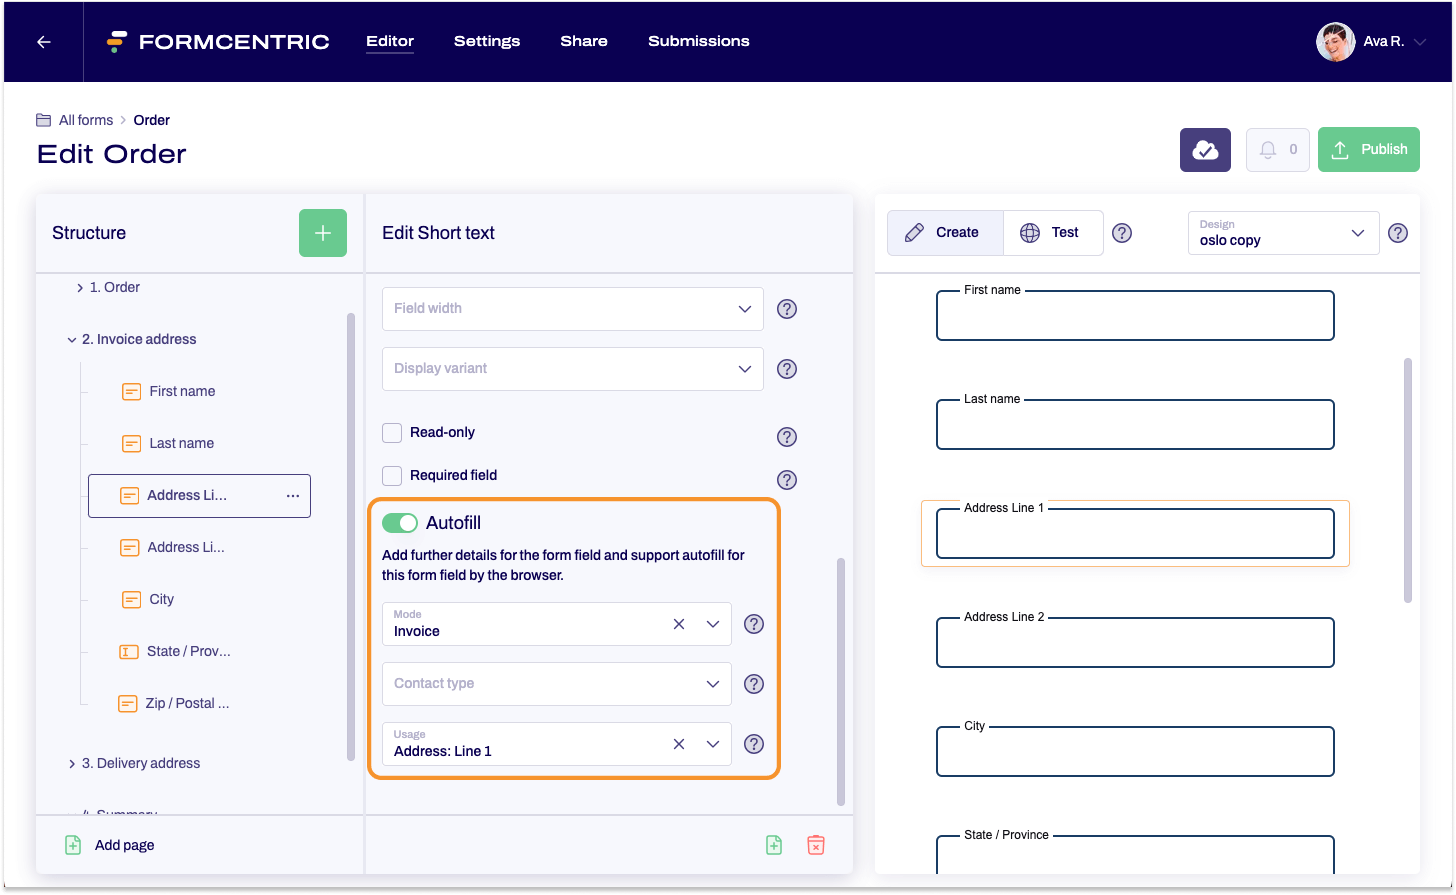1456x895 pixels.
Task: Click the help icon beside Contact type
Action: [x=754, y=684]
